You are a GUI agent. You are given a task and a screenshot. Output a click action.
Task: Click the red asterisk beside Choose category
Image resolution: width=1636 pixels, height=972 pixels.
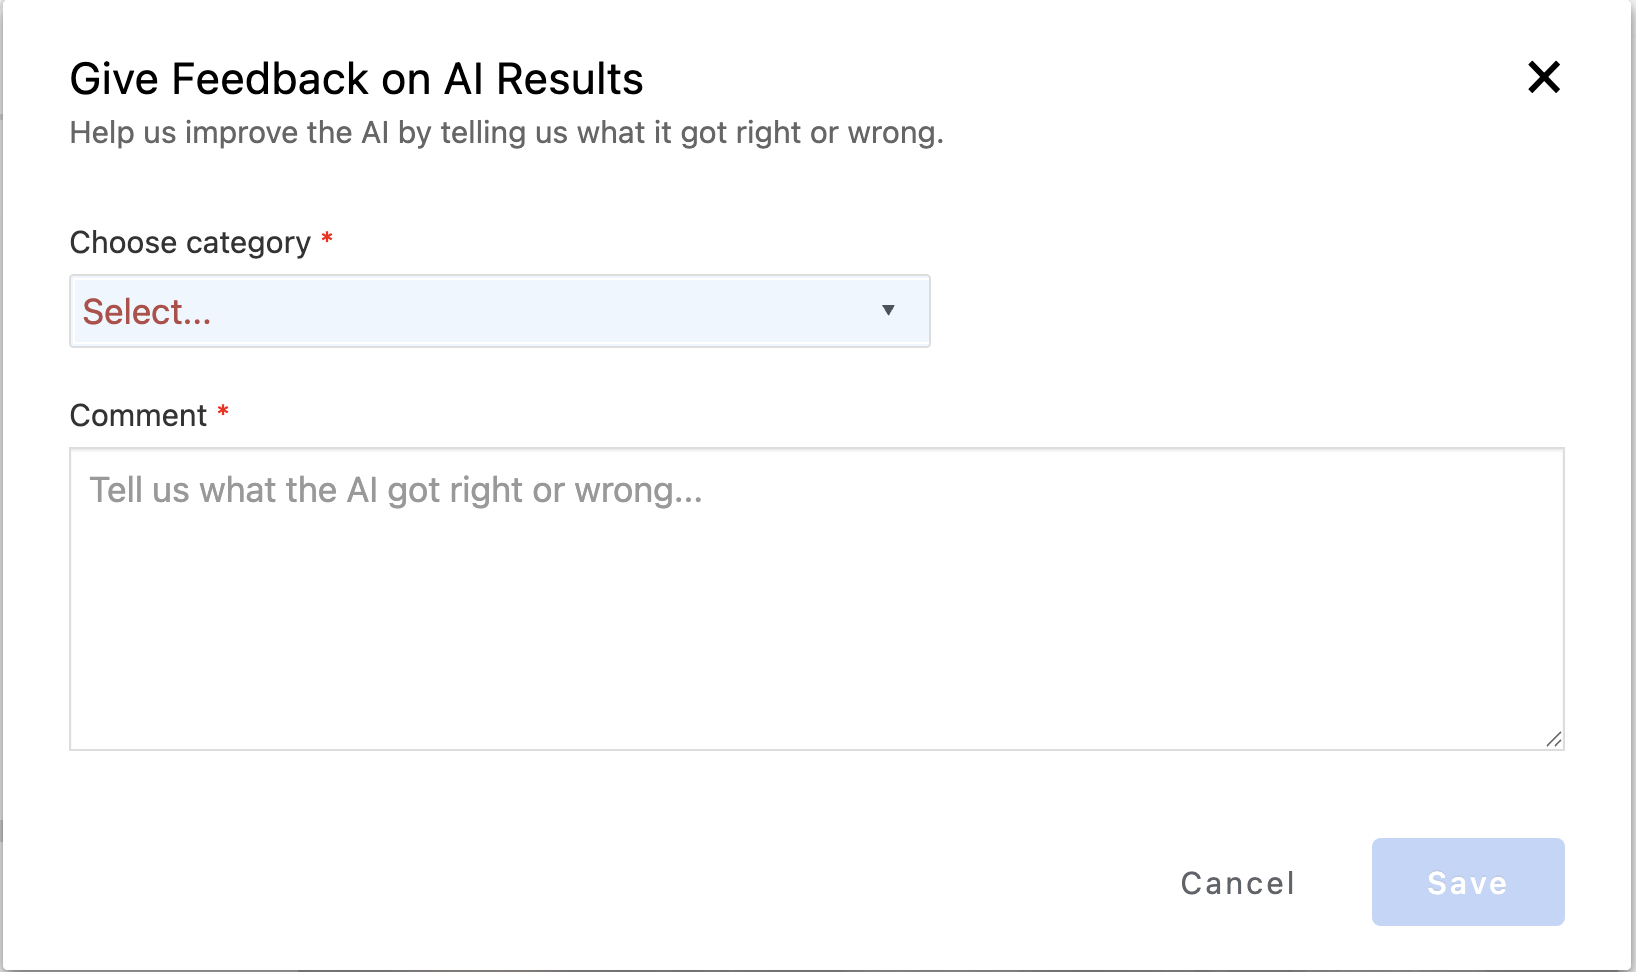click(327, 240)
